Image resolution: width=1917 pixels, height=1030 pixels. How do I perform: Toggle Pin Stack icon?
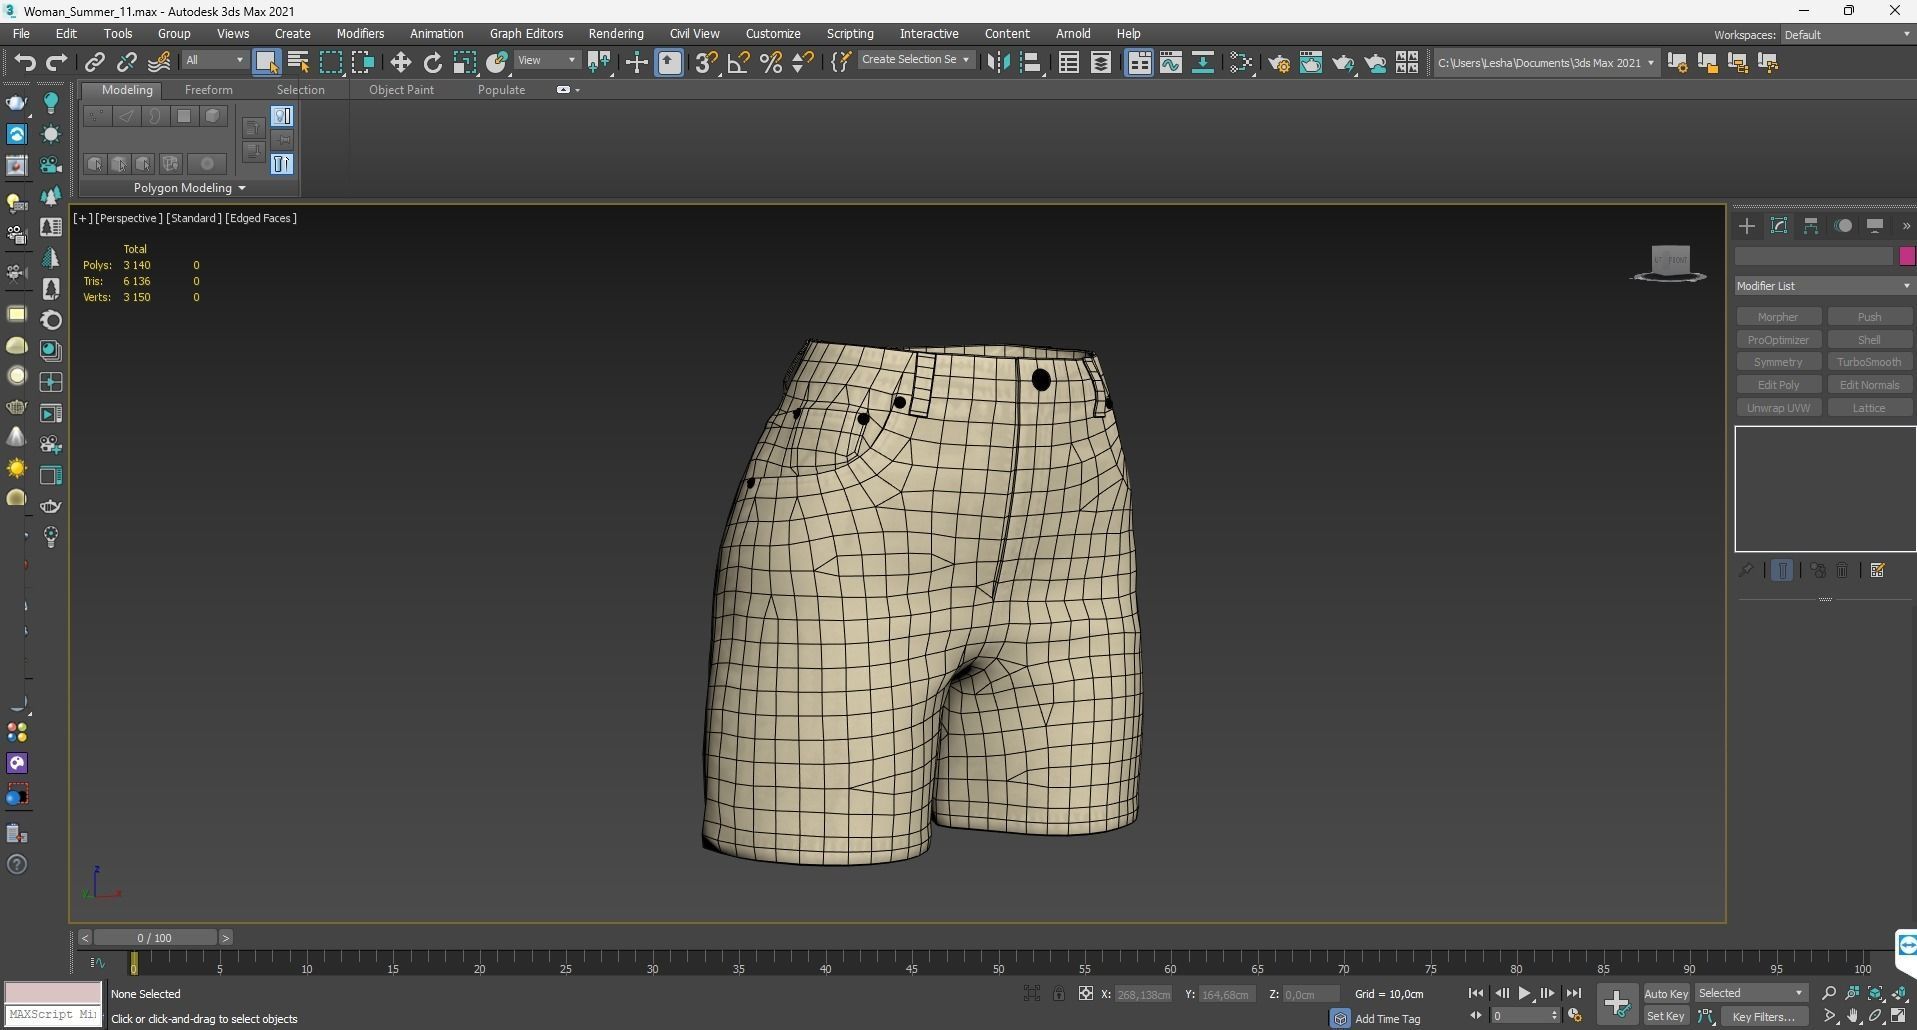1746,570
